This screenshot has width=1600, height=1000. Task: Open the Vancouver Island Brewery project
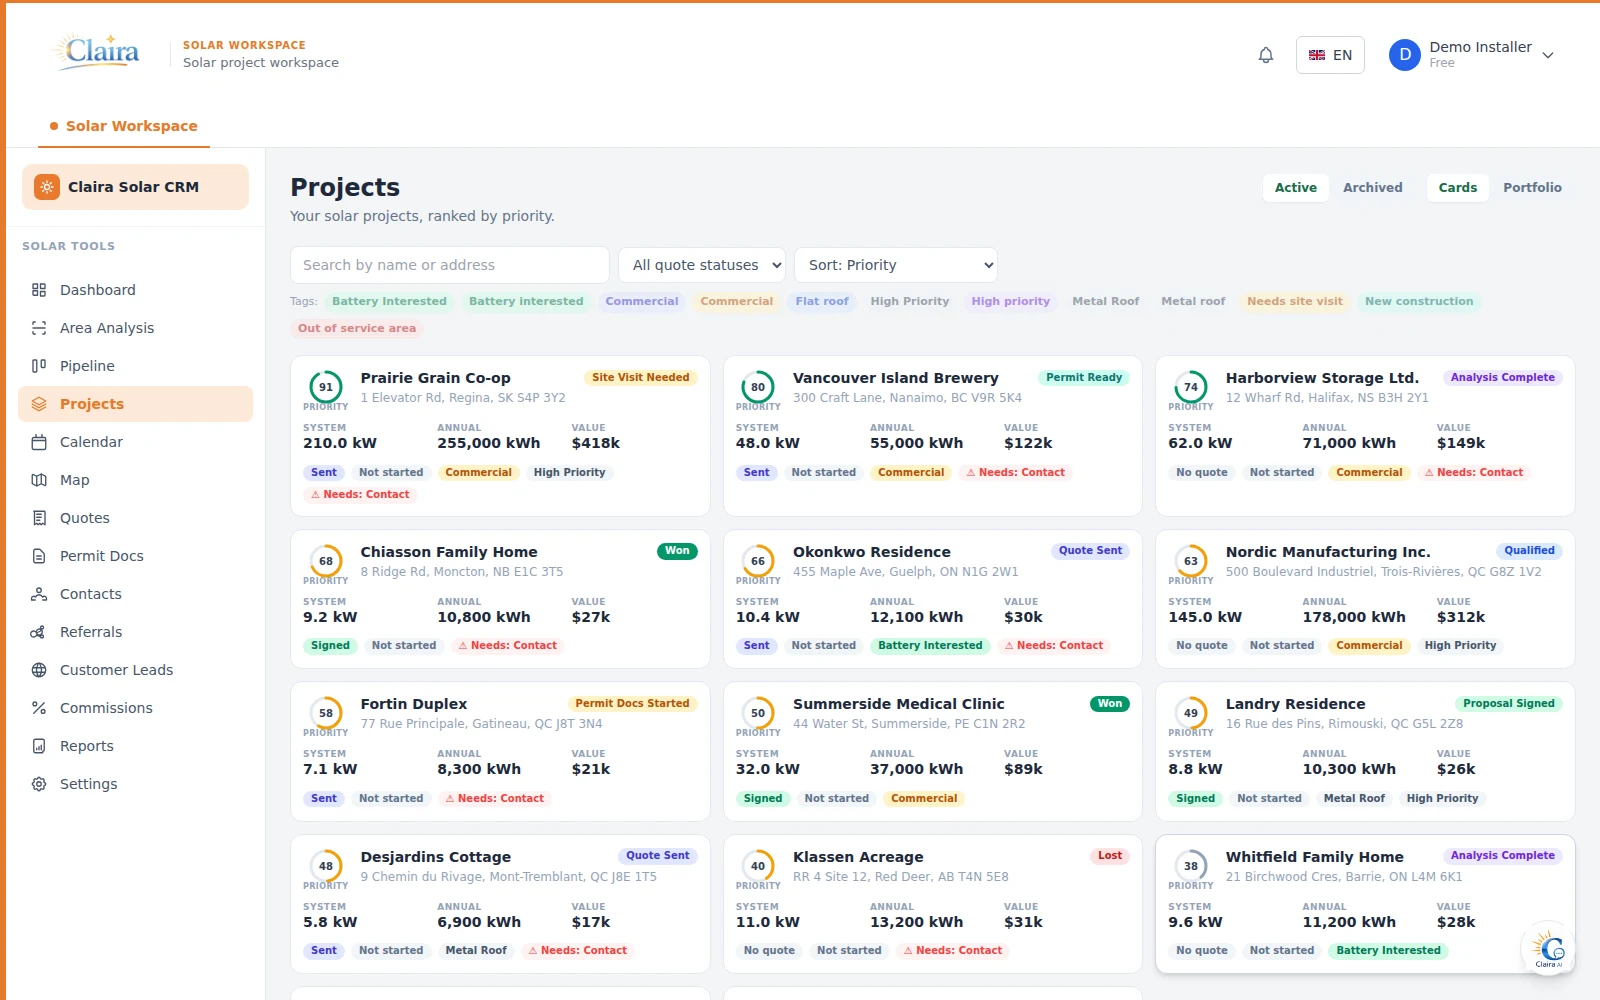point(933,436)
